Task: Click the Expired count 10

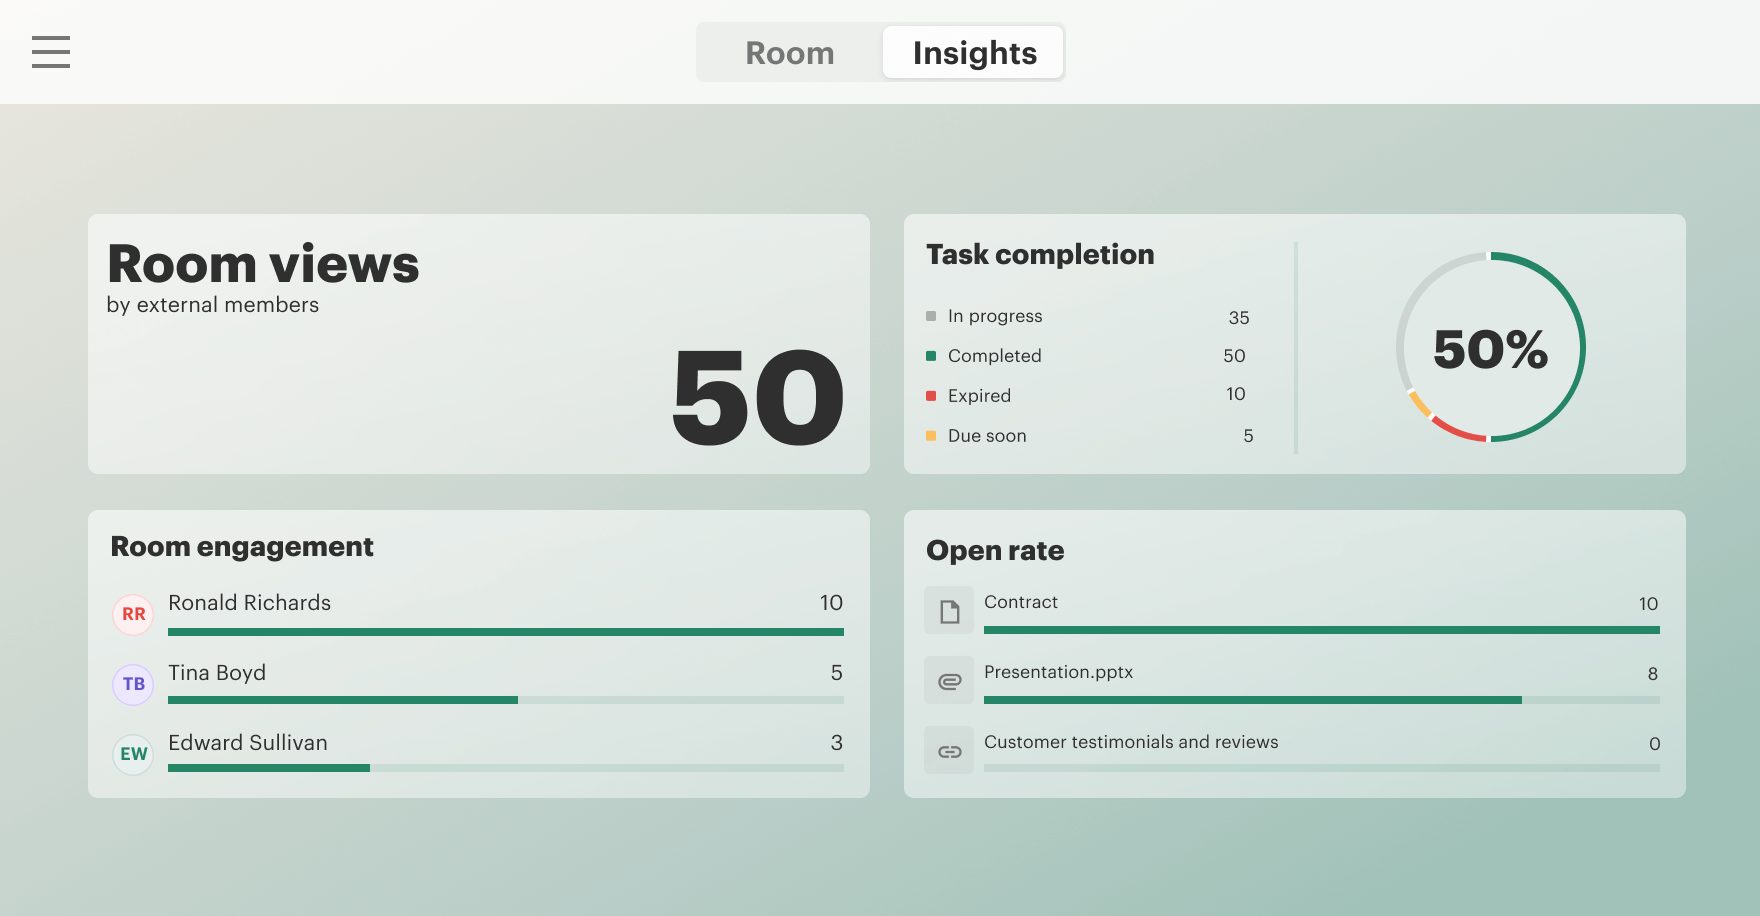Action: [x=1236, y=394]
